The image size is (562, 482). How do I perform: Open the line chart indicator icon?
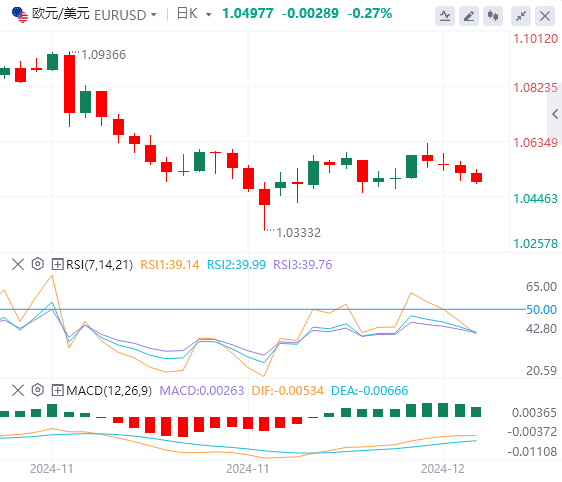pyautogui.click(x=445, y=16)
